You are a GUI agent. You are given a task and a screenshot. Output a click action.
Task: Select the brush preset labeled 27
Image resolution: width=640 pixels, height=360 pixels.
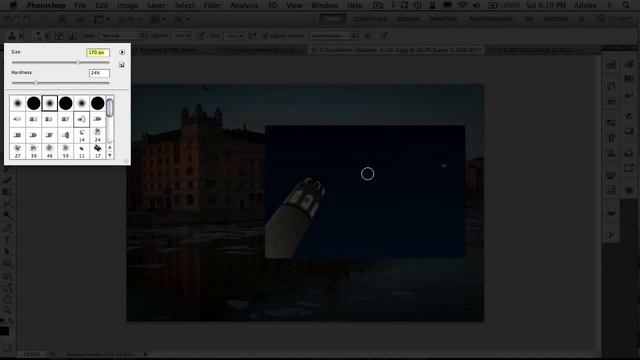click(x=18, y=151)
